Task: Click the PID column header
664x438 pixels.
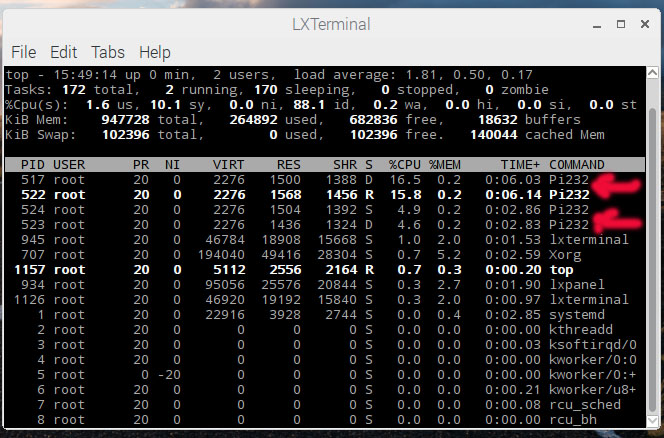Action: pos(33,164)
